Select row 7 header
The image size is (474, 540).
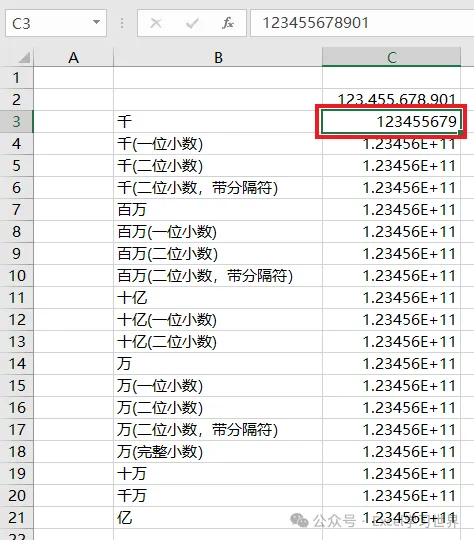(x=17, y=210)
